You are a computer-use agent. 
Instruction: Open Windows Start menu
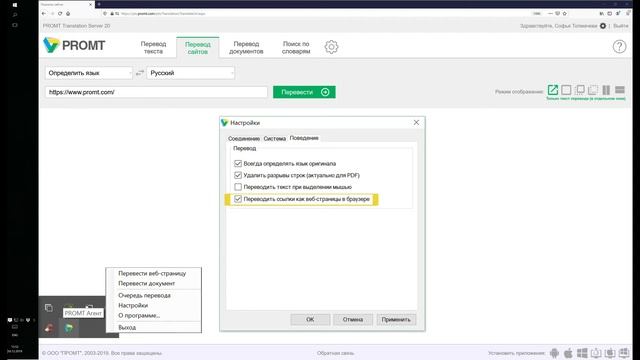coord(15,5)
